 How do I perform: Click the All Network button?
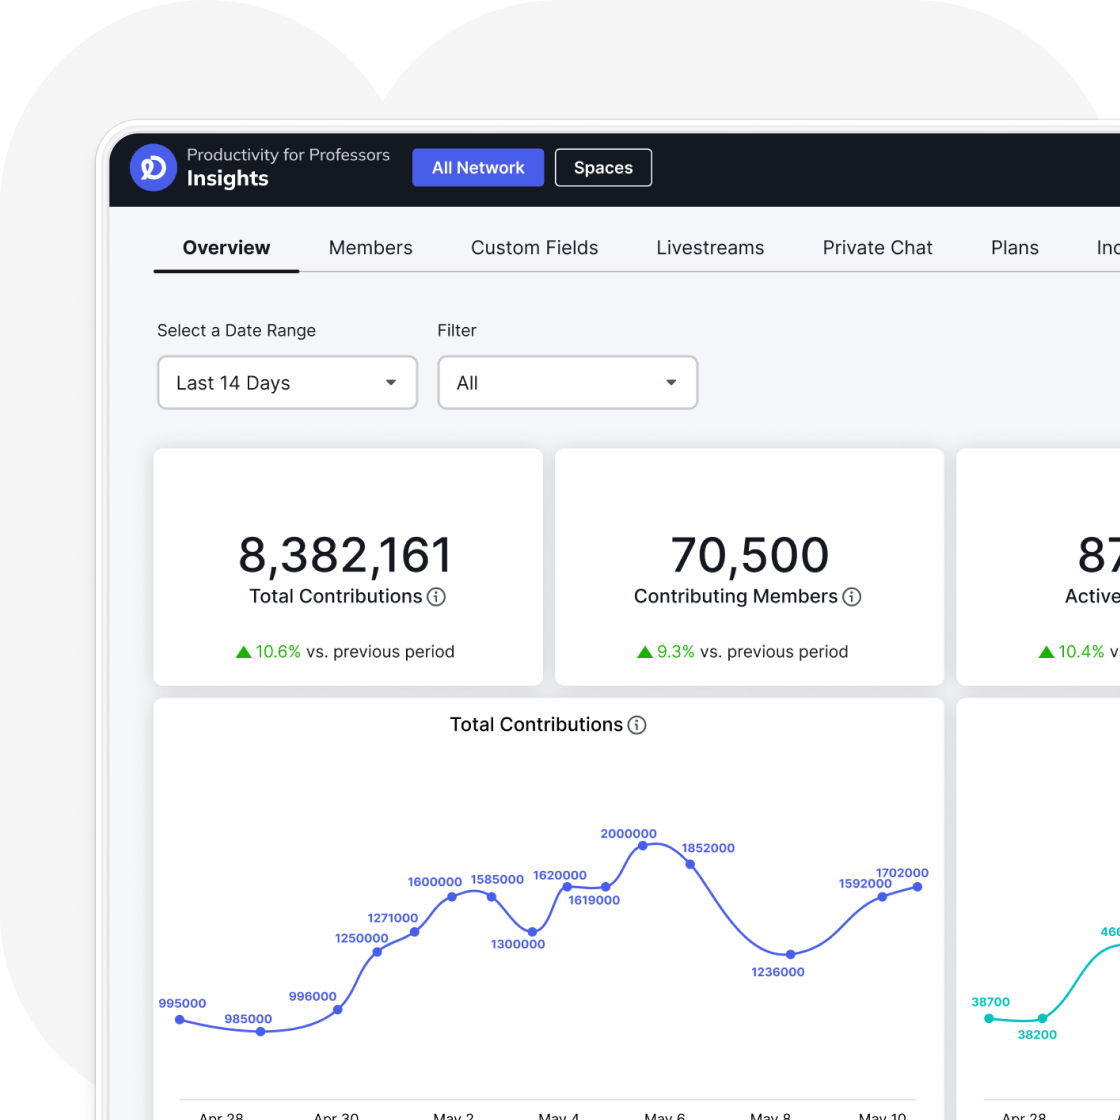pyautogui.click(x=477, y=167)
